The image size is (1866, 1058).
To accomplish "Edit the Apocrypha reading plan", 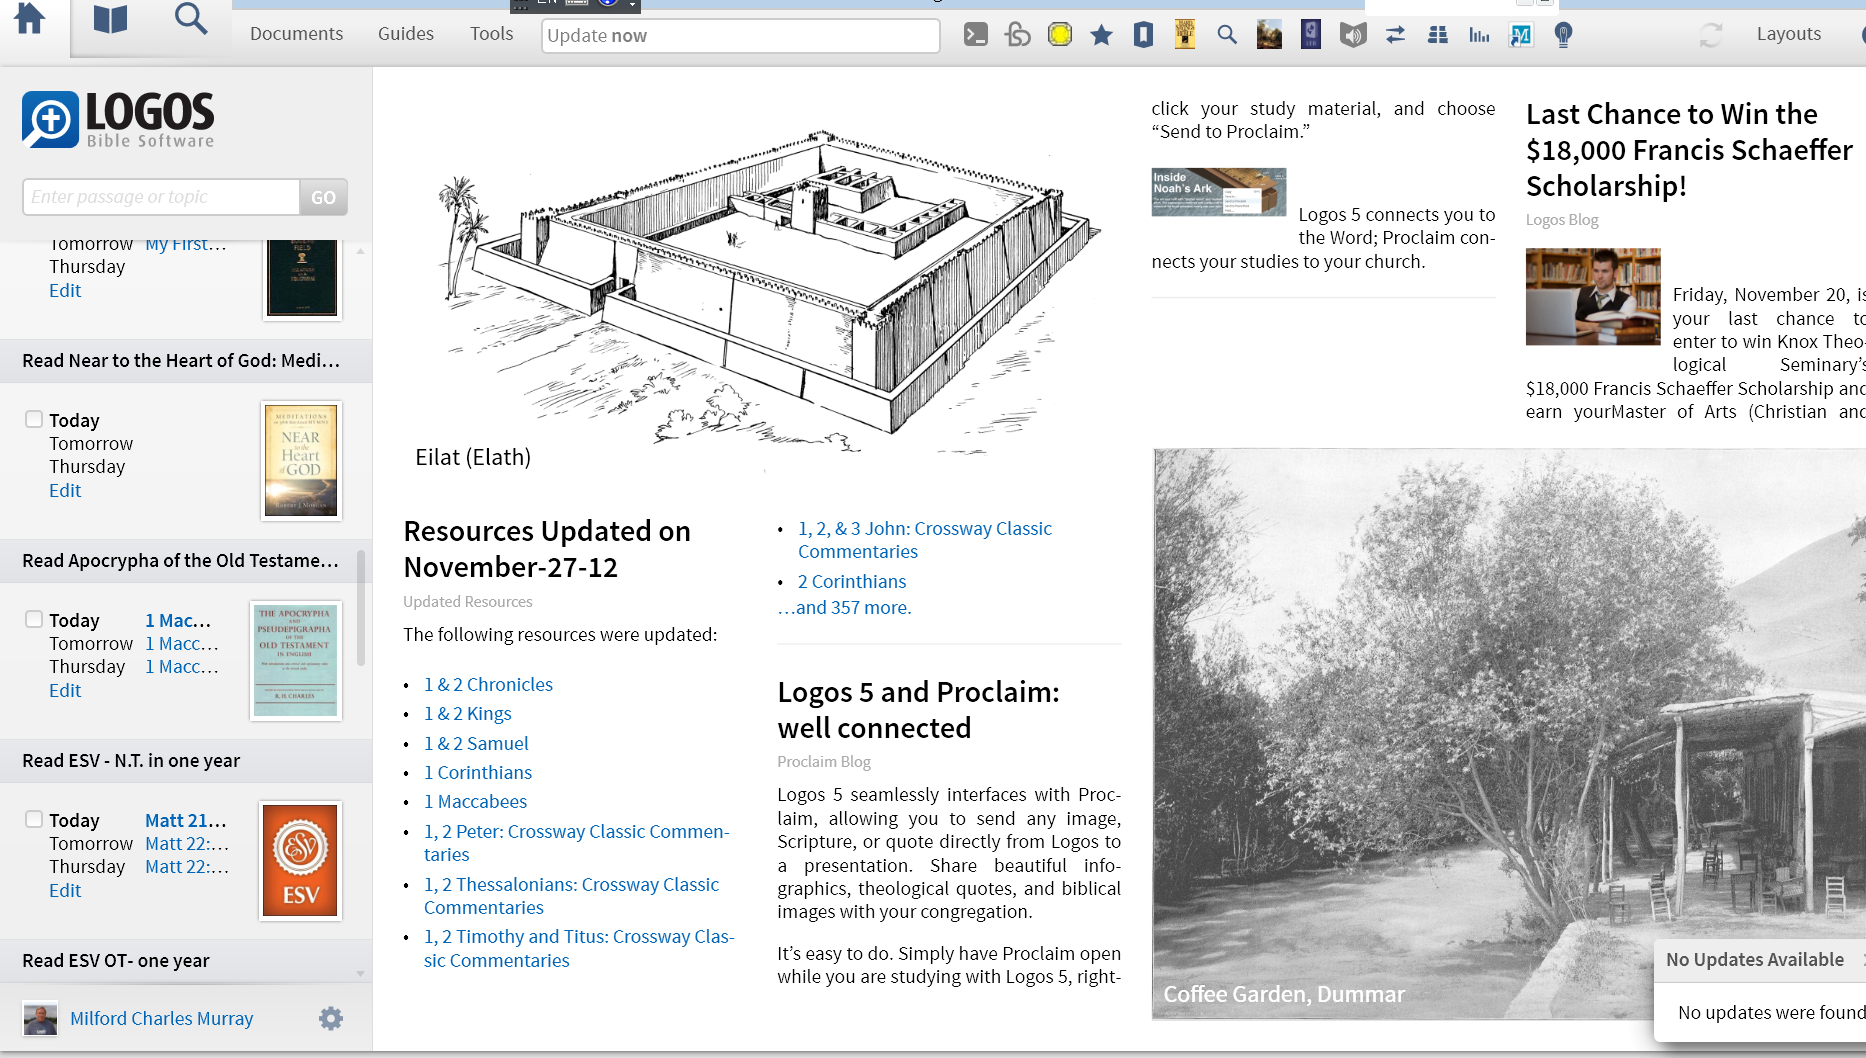I will coord(65,690).
